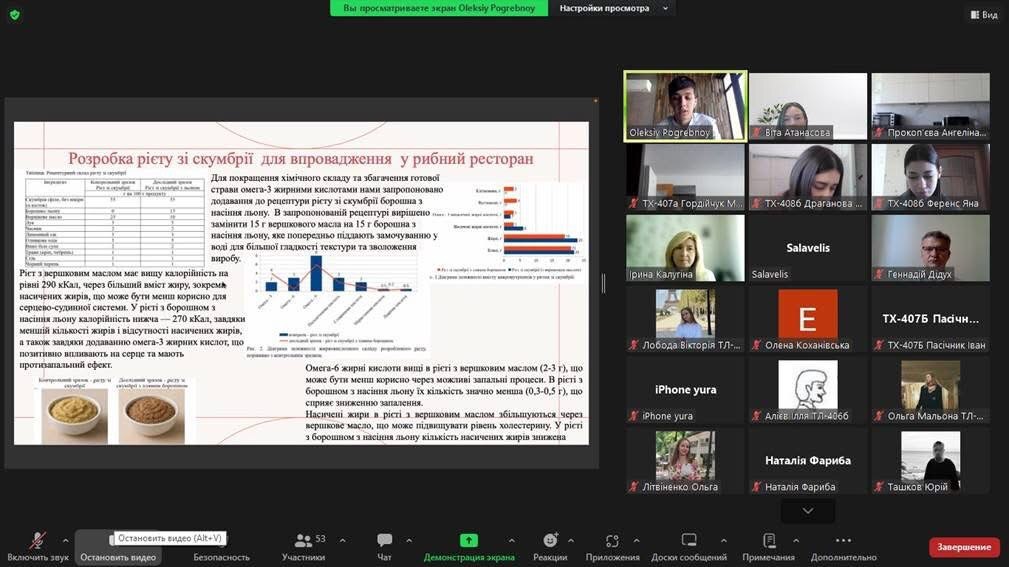This screenshot has width=1009, height=567.
Task: Click muted mic icon on Літвіненко Ольга
Action: (x=634, y=487)
